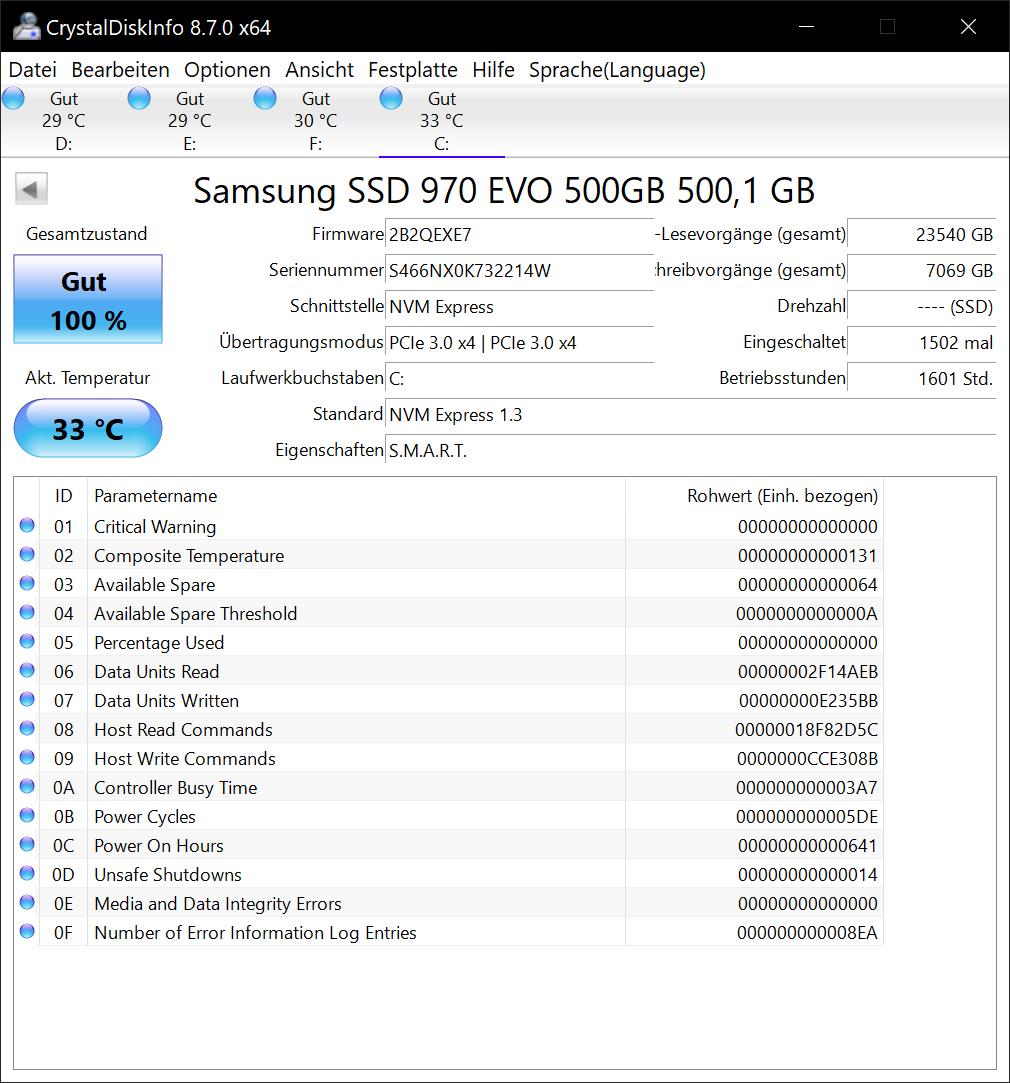The width and height of the screenshot is (1010, 1083).
Task: Select the Host Read Commands row name
Action: tap(183, 730)
